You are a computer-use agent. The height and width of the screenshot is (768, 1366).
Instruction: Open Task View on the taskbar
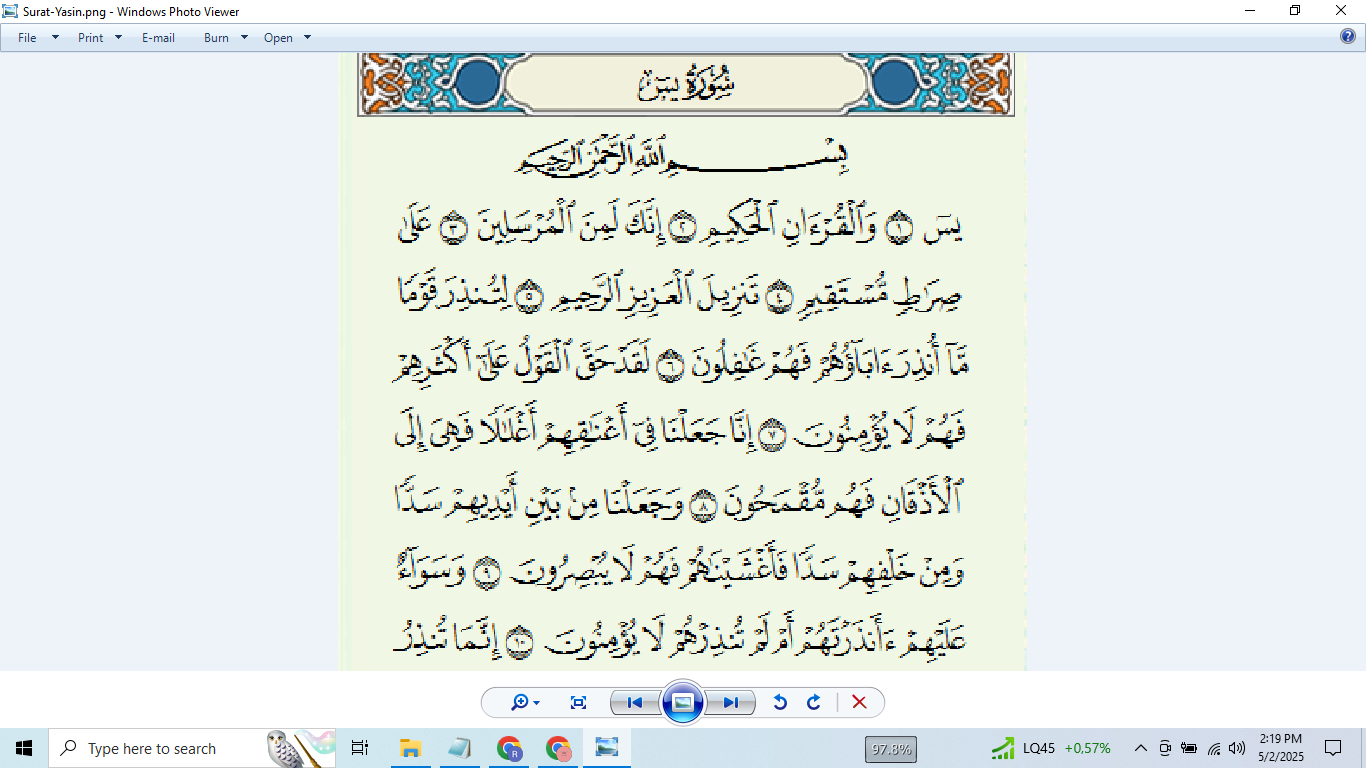[x=360, y=748]
